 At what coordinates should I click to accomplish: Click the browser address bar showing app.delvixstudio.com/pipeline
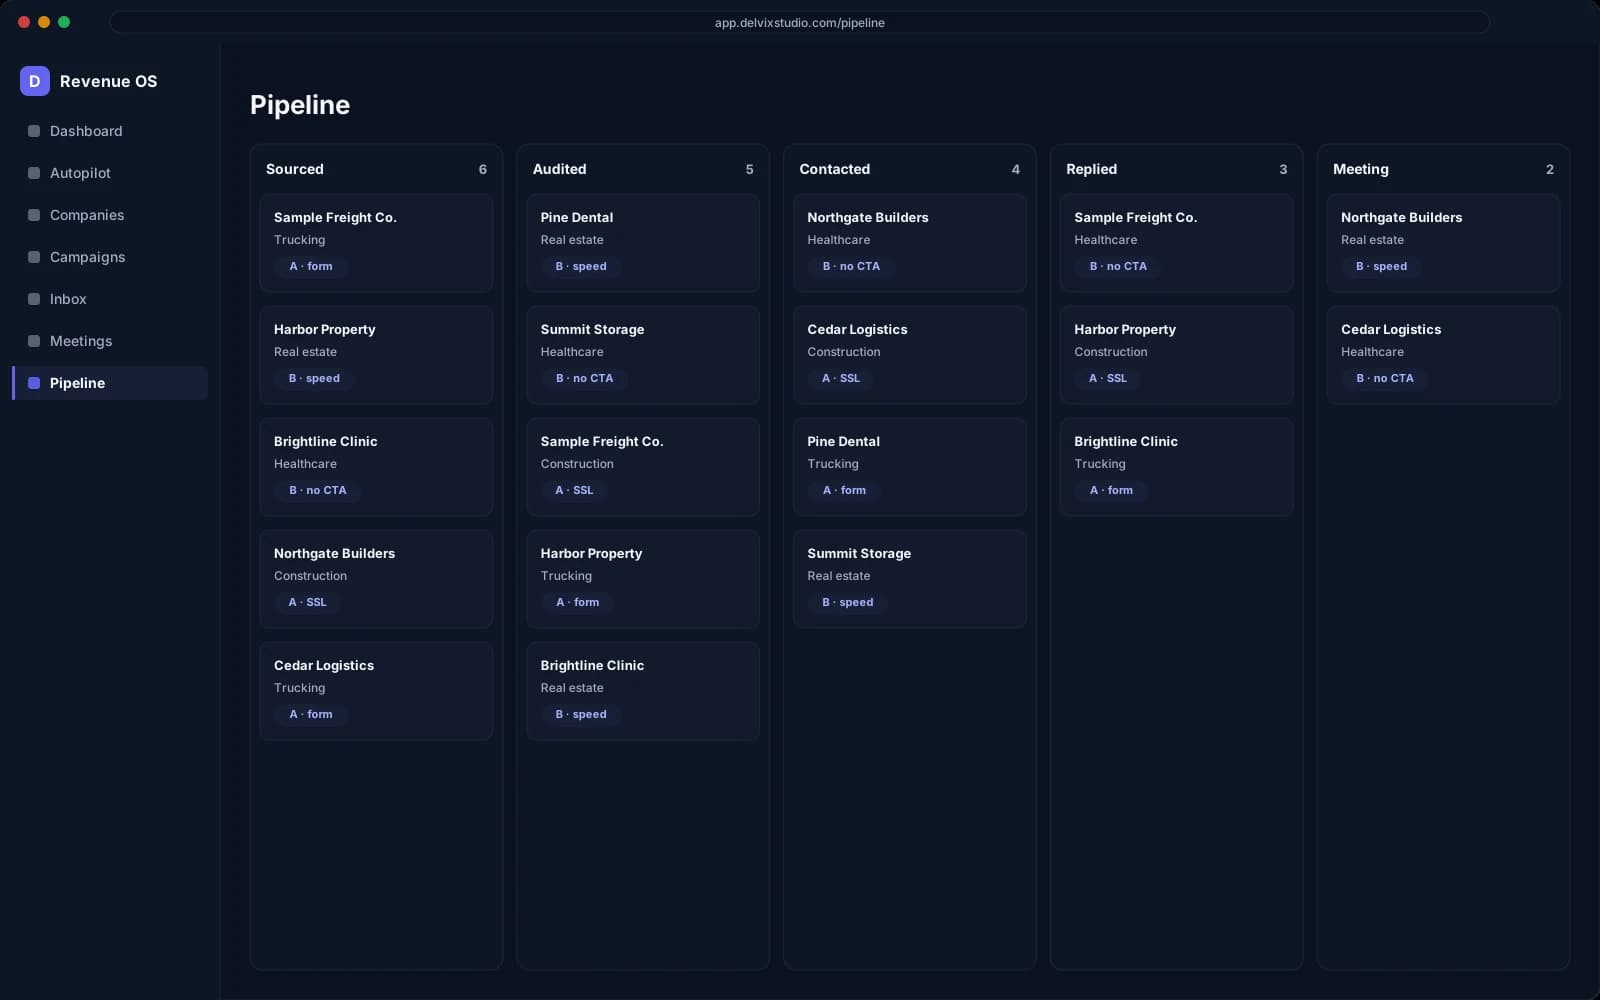click(799, 22)
